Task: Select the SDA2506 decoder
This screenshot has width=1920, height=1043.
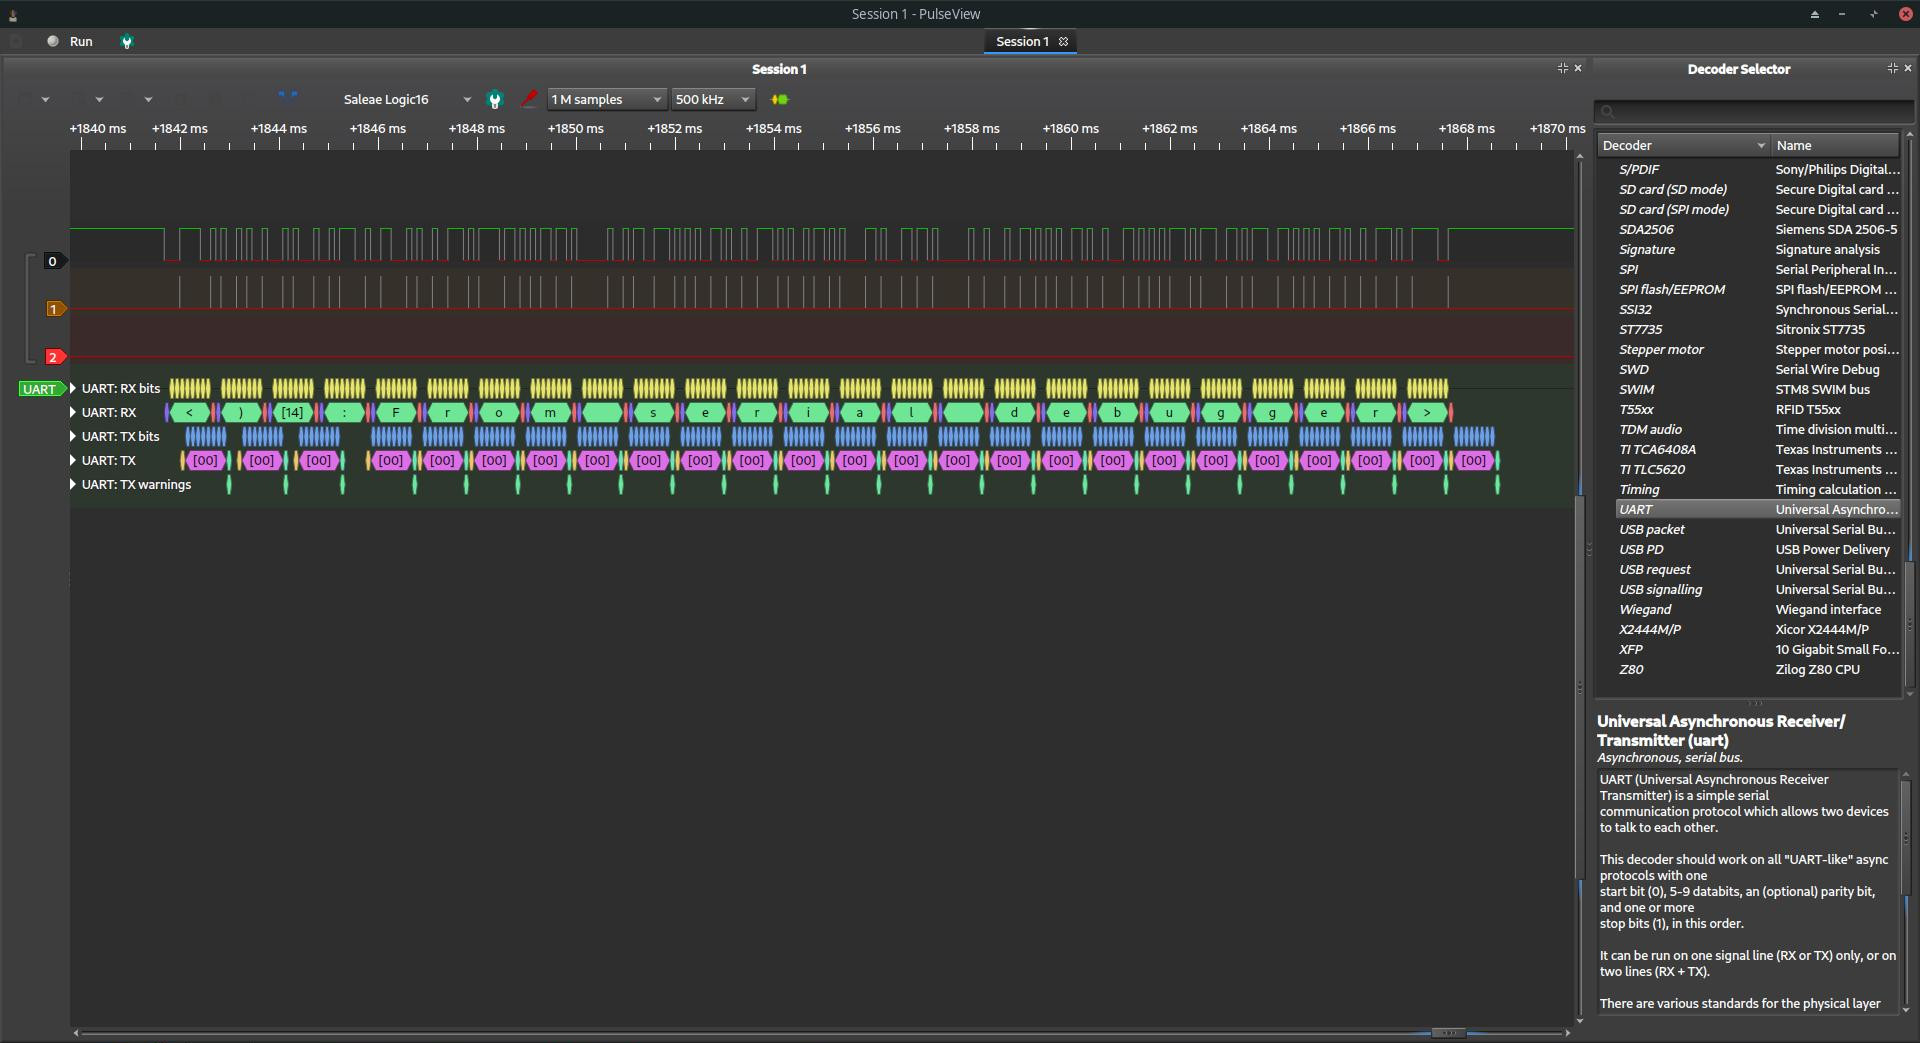Action: [x=1756, y=229]
